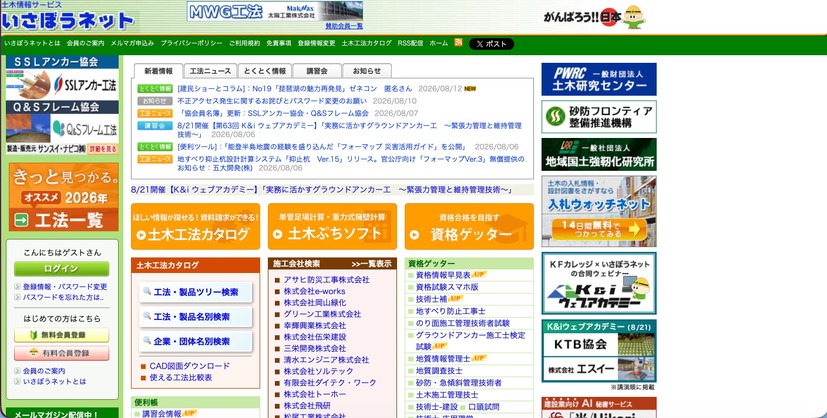
Task: Open the K&i ウェブアカデミー logo banner
Action: coord(599,284)
